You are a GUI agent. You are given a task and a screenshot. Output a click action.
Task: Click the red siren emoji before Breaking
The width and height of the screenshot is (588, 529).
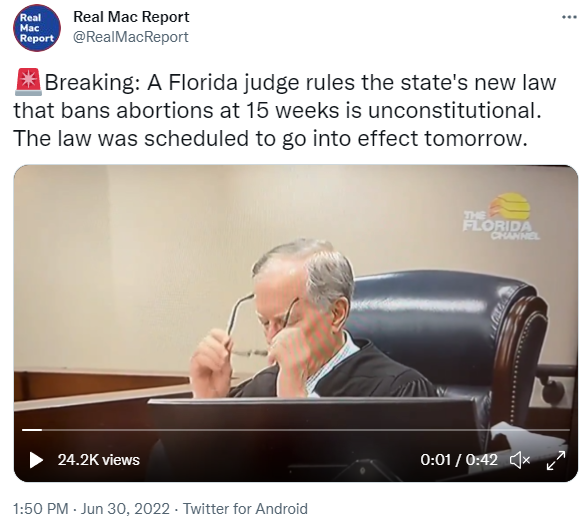point(28,82)
